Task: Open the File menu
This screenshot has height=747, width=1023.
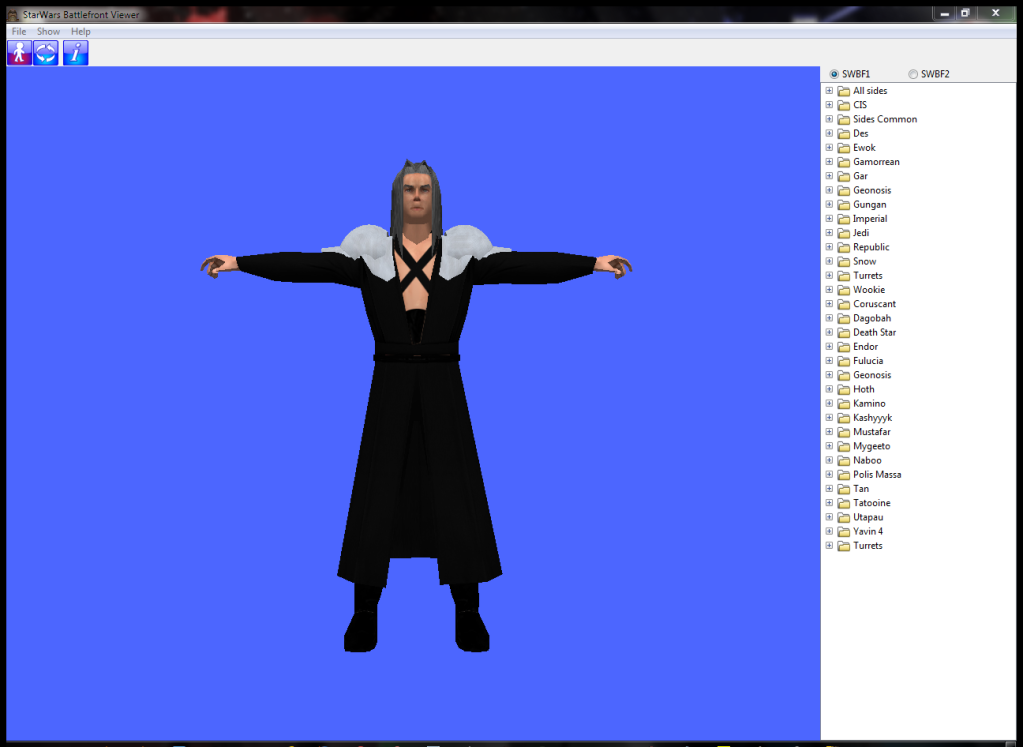Action: (x=19, y=31)
